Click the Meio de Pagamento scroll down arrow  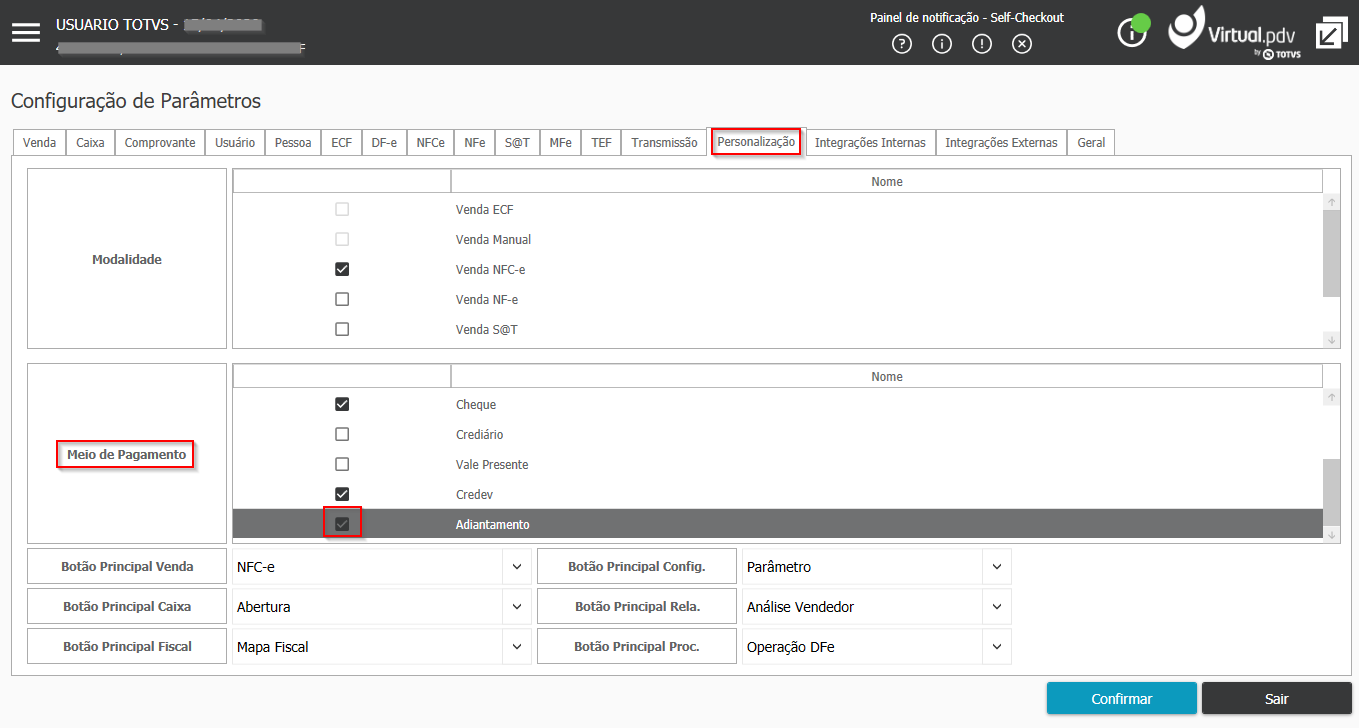click(x=1331, y=535)
